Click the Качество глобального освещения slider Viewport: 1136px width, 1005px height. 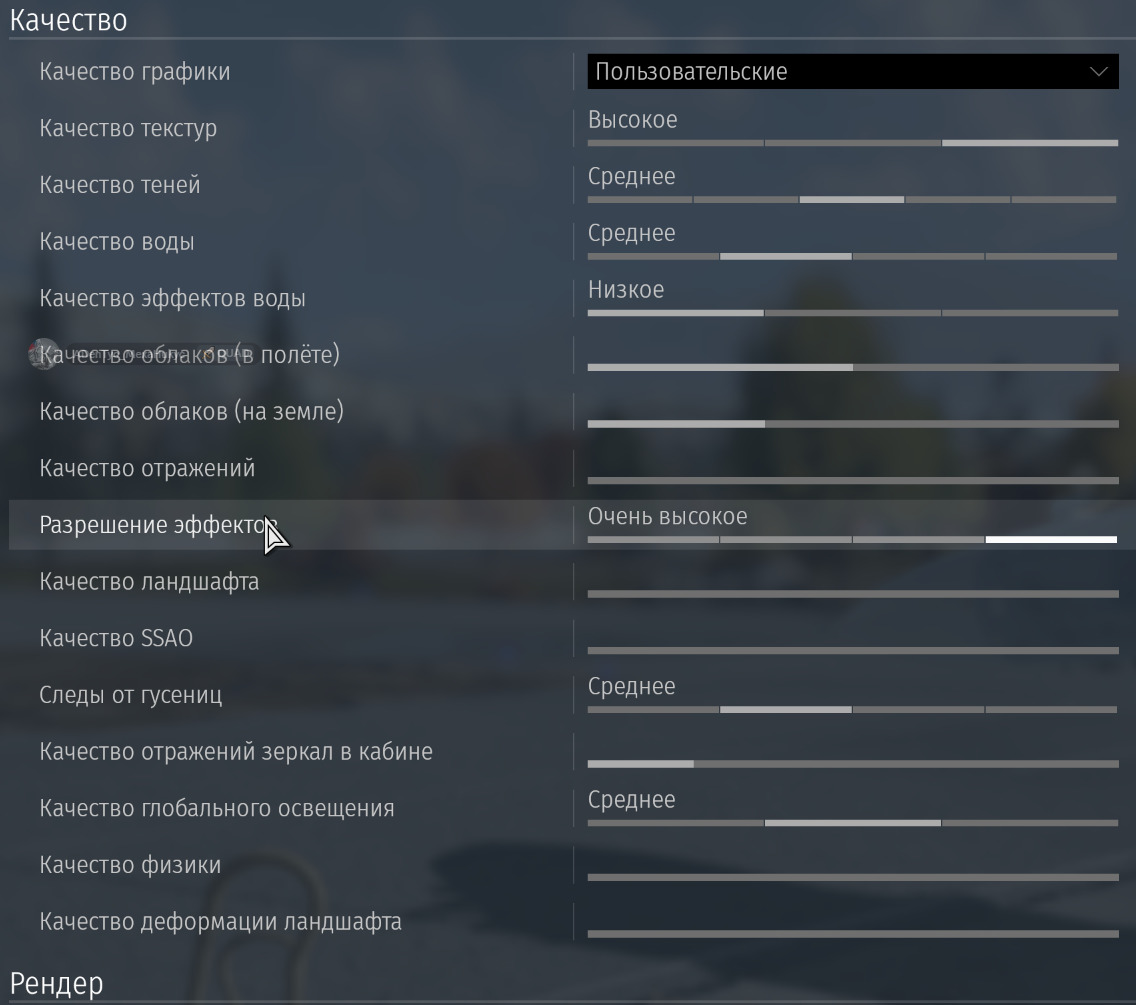point(852,823)
